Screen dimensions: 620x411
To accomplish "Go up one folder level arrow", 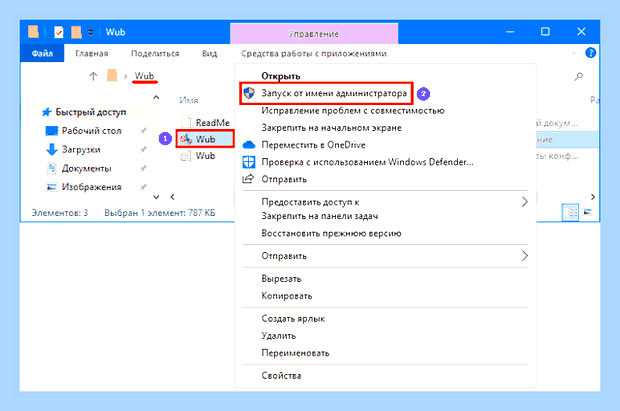I will pos(93,76).
